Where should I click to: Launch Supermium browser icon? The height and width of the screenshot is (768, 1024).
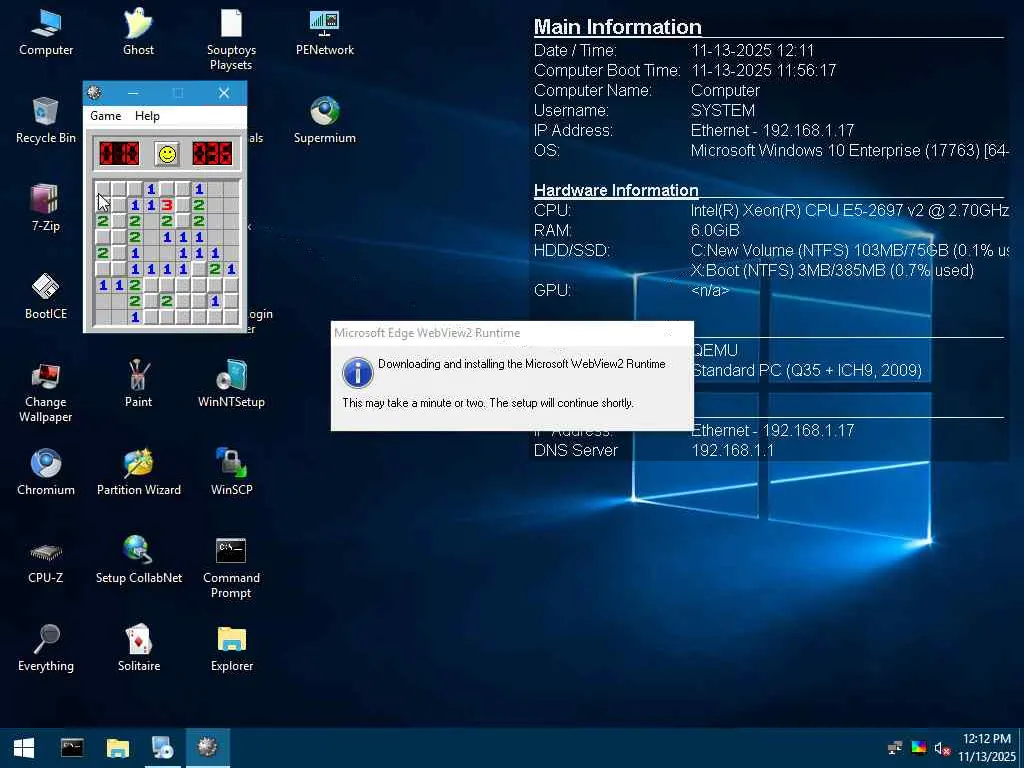[x=325, y=121]
